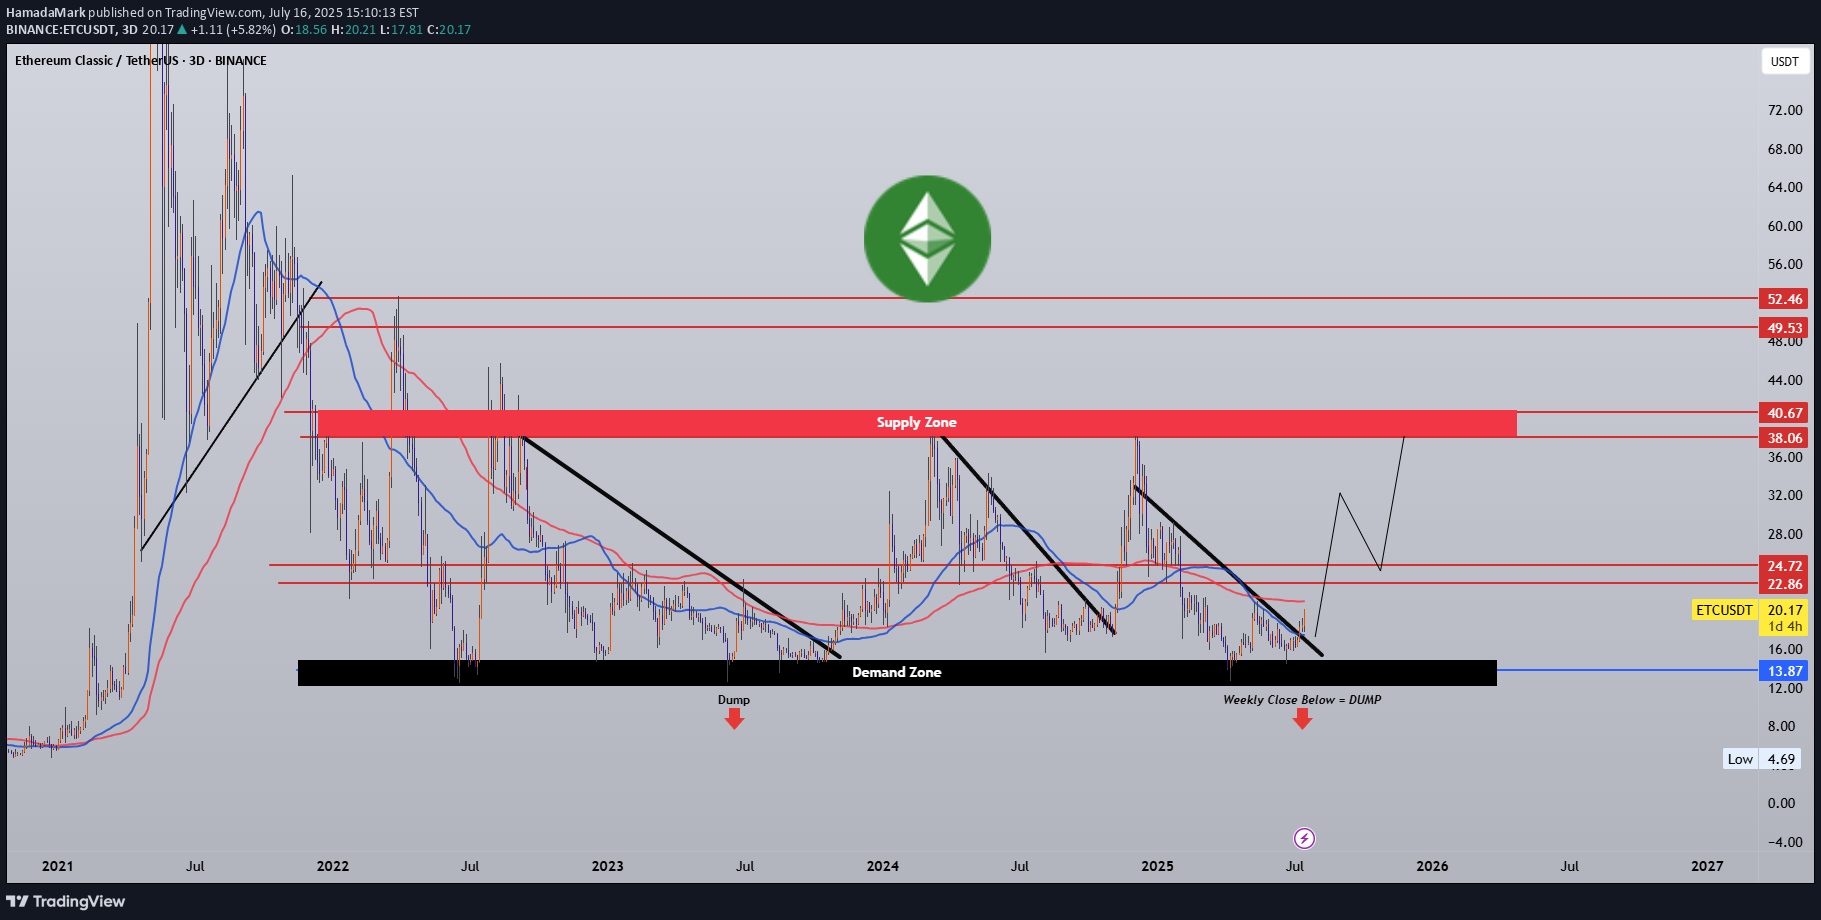
Task: Click the BINANCE:ETCUSDT, 3D header text
Action: tap(72, 30)
